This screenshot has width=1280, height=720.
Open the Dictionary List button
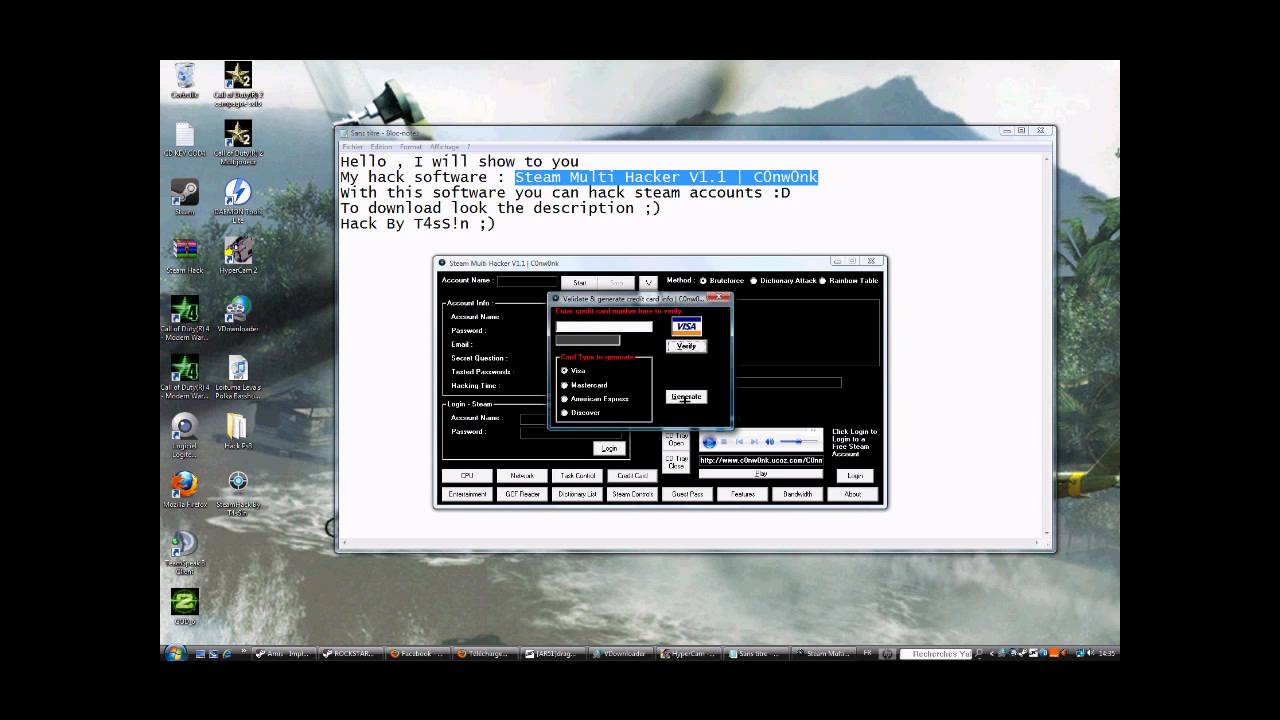tap(577, 494)
